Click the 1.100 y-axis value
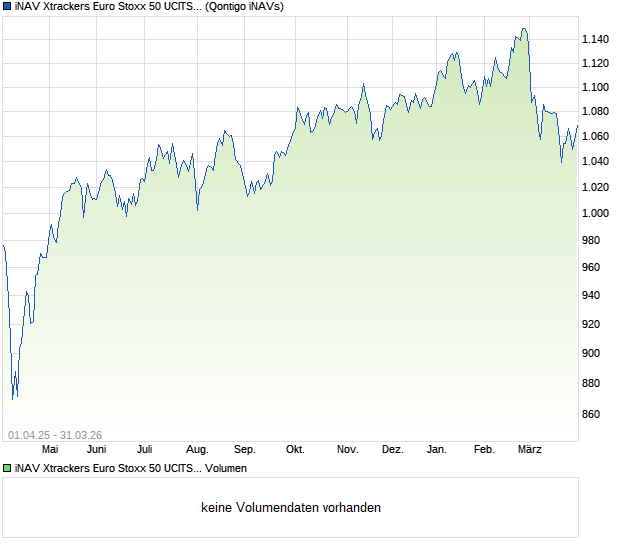The width and height of the screenshot is (620, 546). [x=595, y=87]
